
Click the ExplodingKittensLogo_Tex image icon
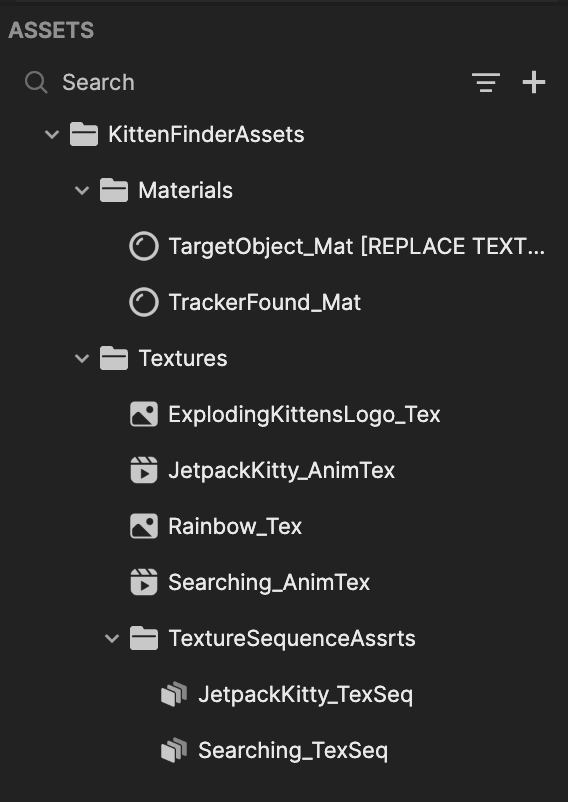click(144, 414)
